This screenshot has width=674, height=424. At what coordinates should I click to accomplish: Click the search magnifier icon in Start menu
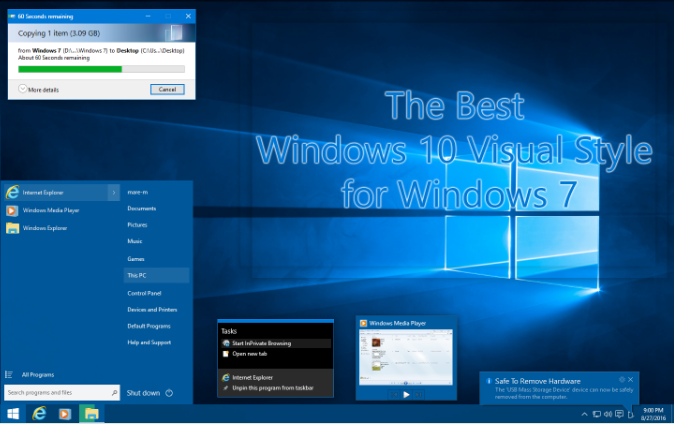click(114, 393)
